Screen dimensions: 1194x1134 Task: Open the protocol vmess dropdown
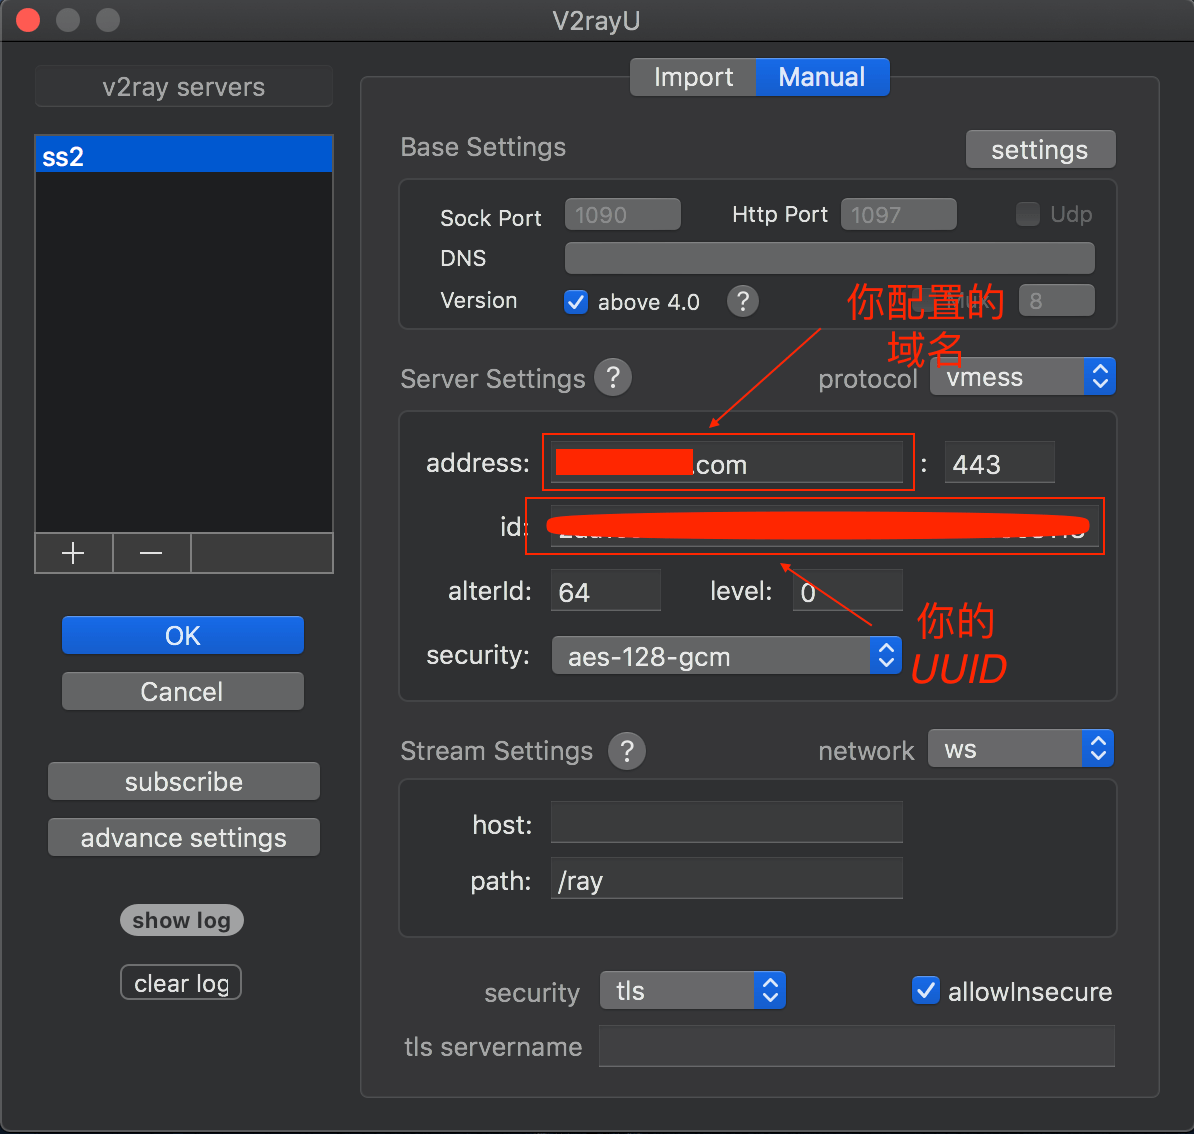point(1023,377)
